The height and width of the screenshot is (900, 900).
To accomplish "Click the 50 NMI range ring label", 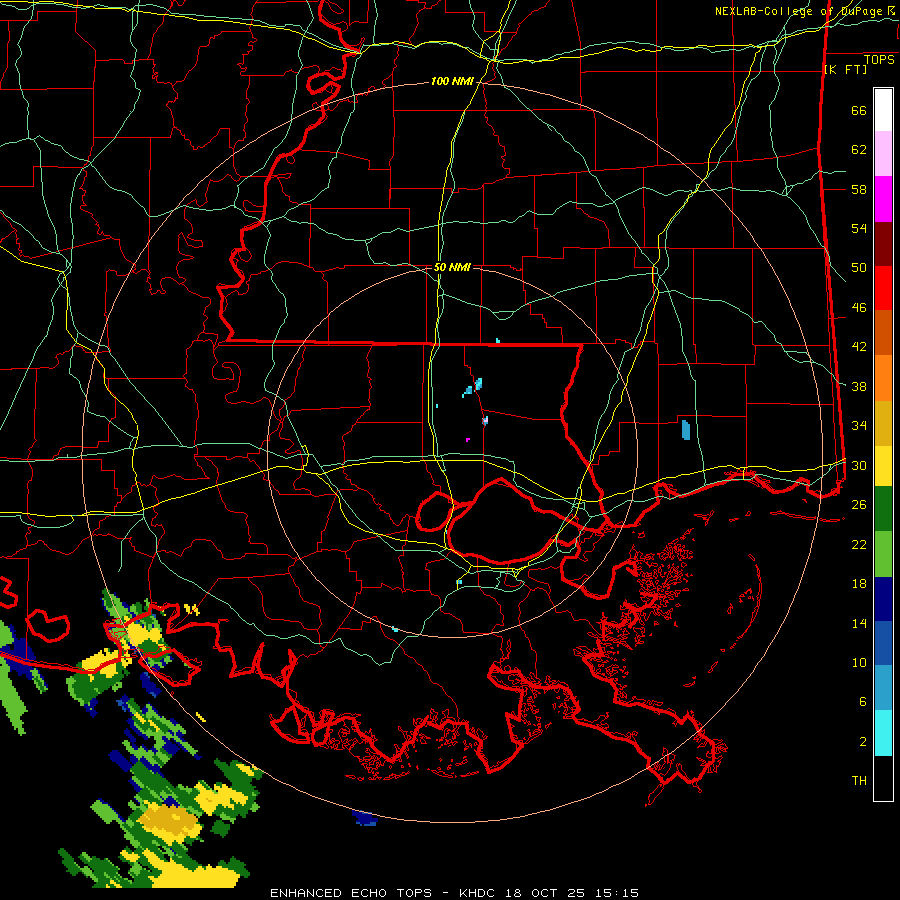I will pos(452,267).
